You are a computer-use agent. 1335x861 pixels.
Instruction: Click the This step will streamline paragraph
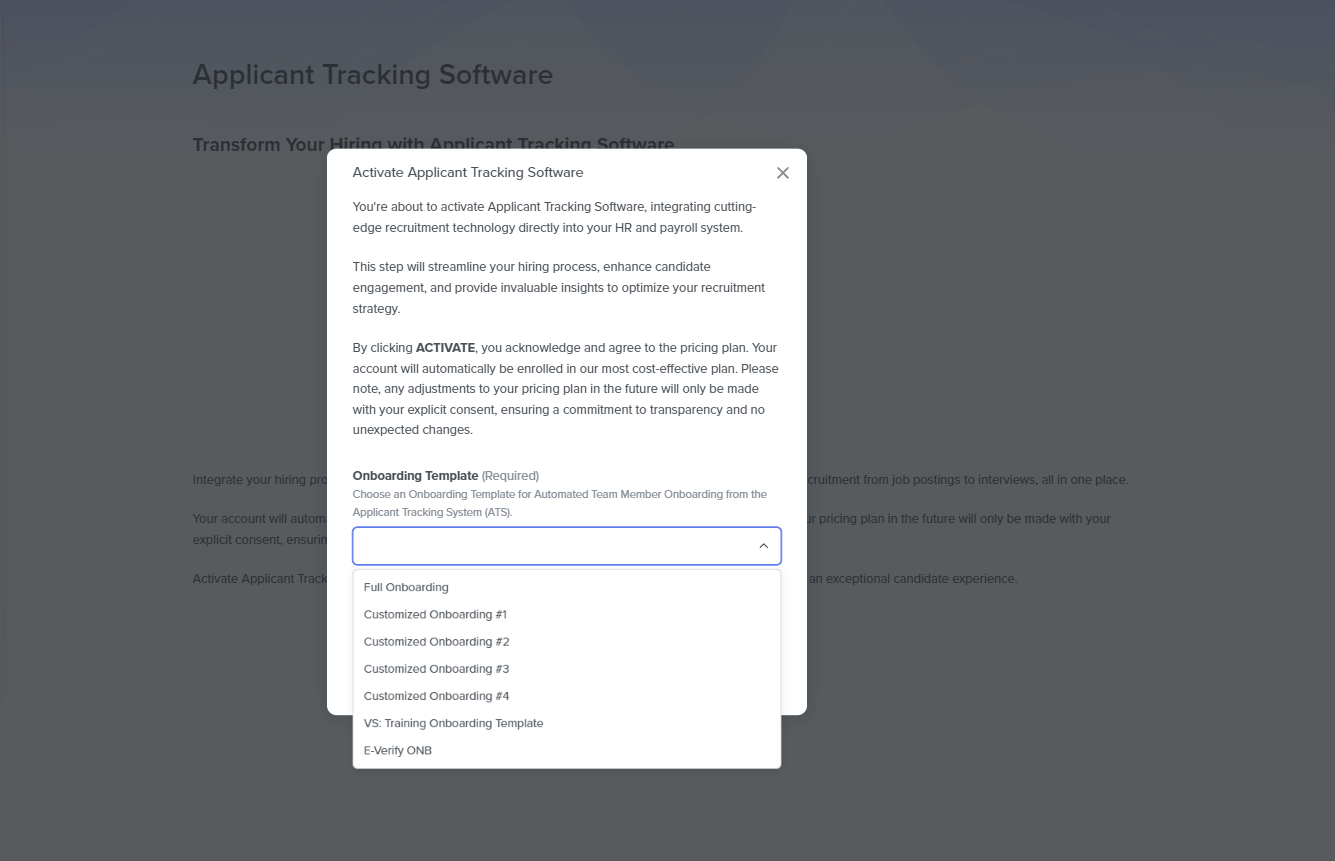[558, 287]
